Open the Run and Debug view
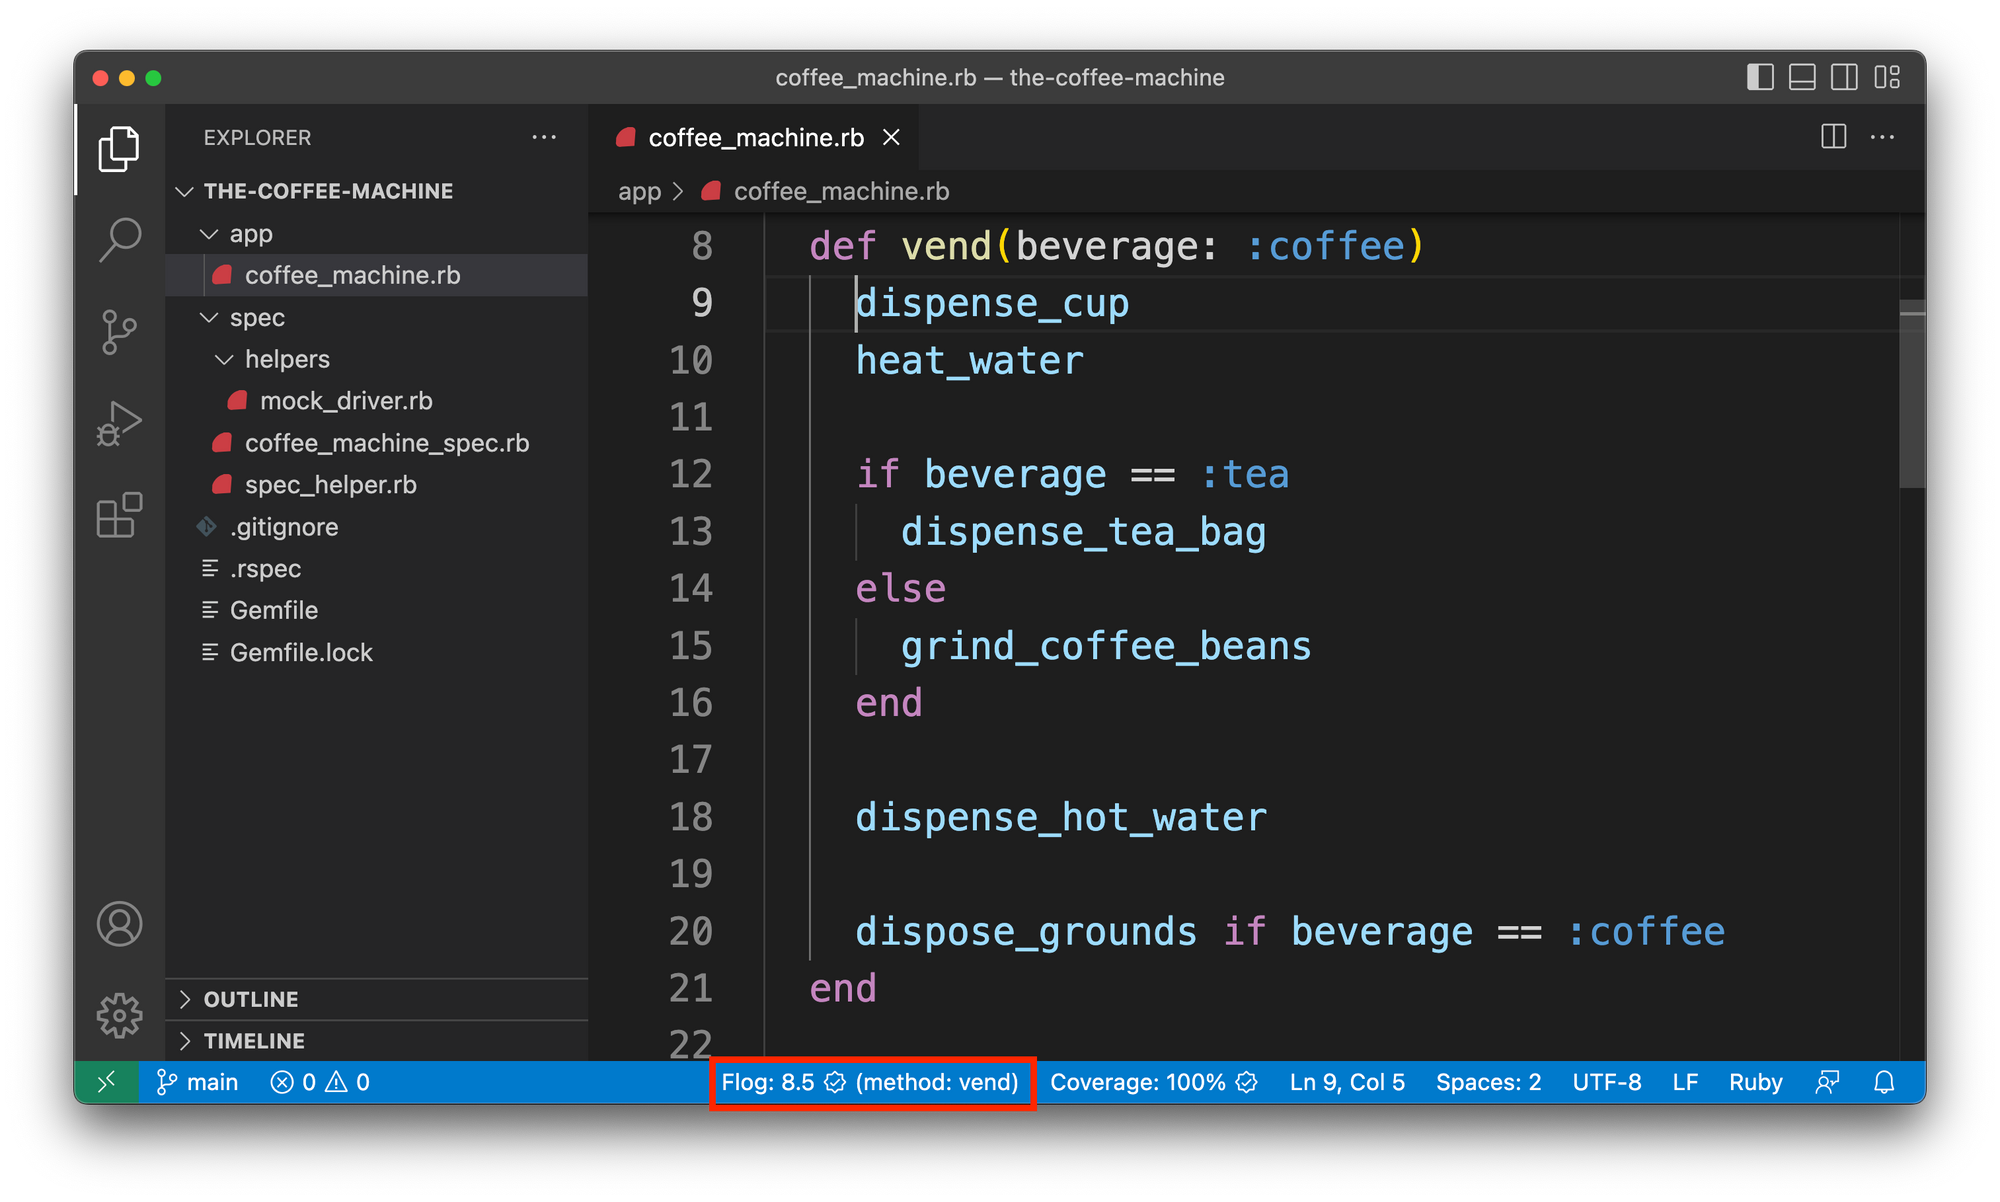The image size is (2000, 1202). click(x=120, y=424)
